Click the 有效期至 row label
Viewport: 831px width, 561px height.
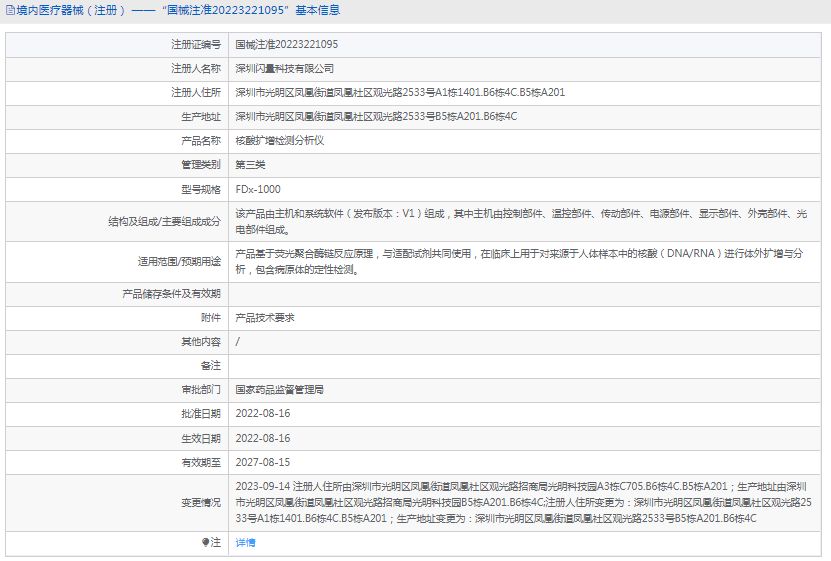pyautogui.click(x=201, y=462)
